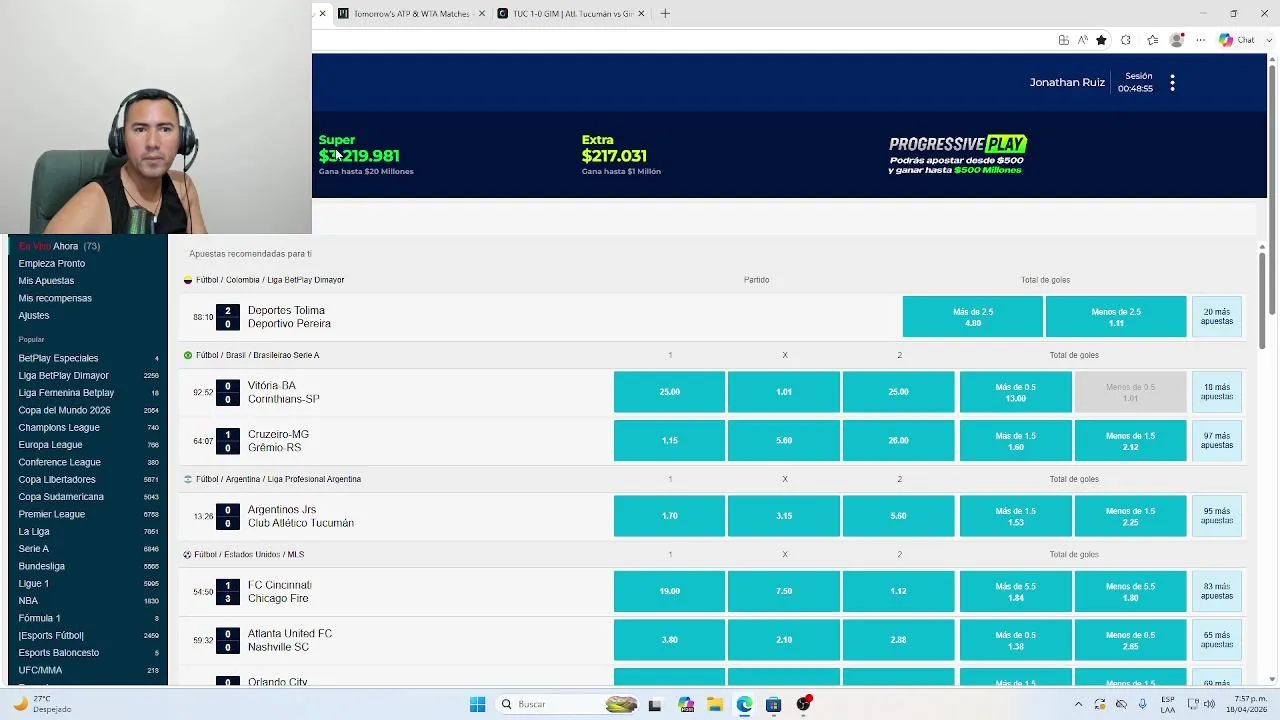Image resolution: width=1280 pixels, height=720 pixels.
Task: Open Empieza Pronto in sidebar
Action: tap(52, 263)
